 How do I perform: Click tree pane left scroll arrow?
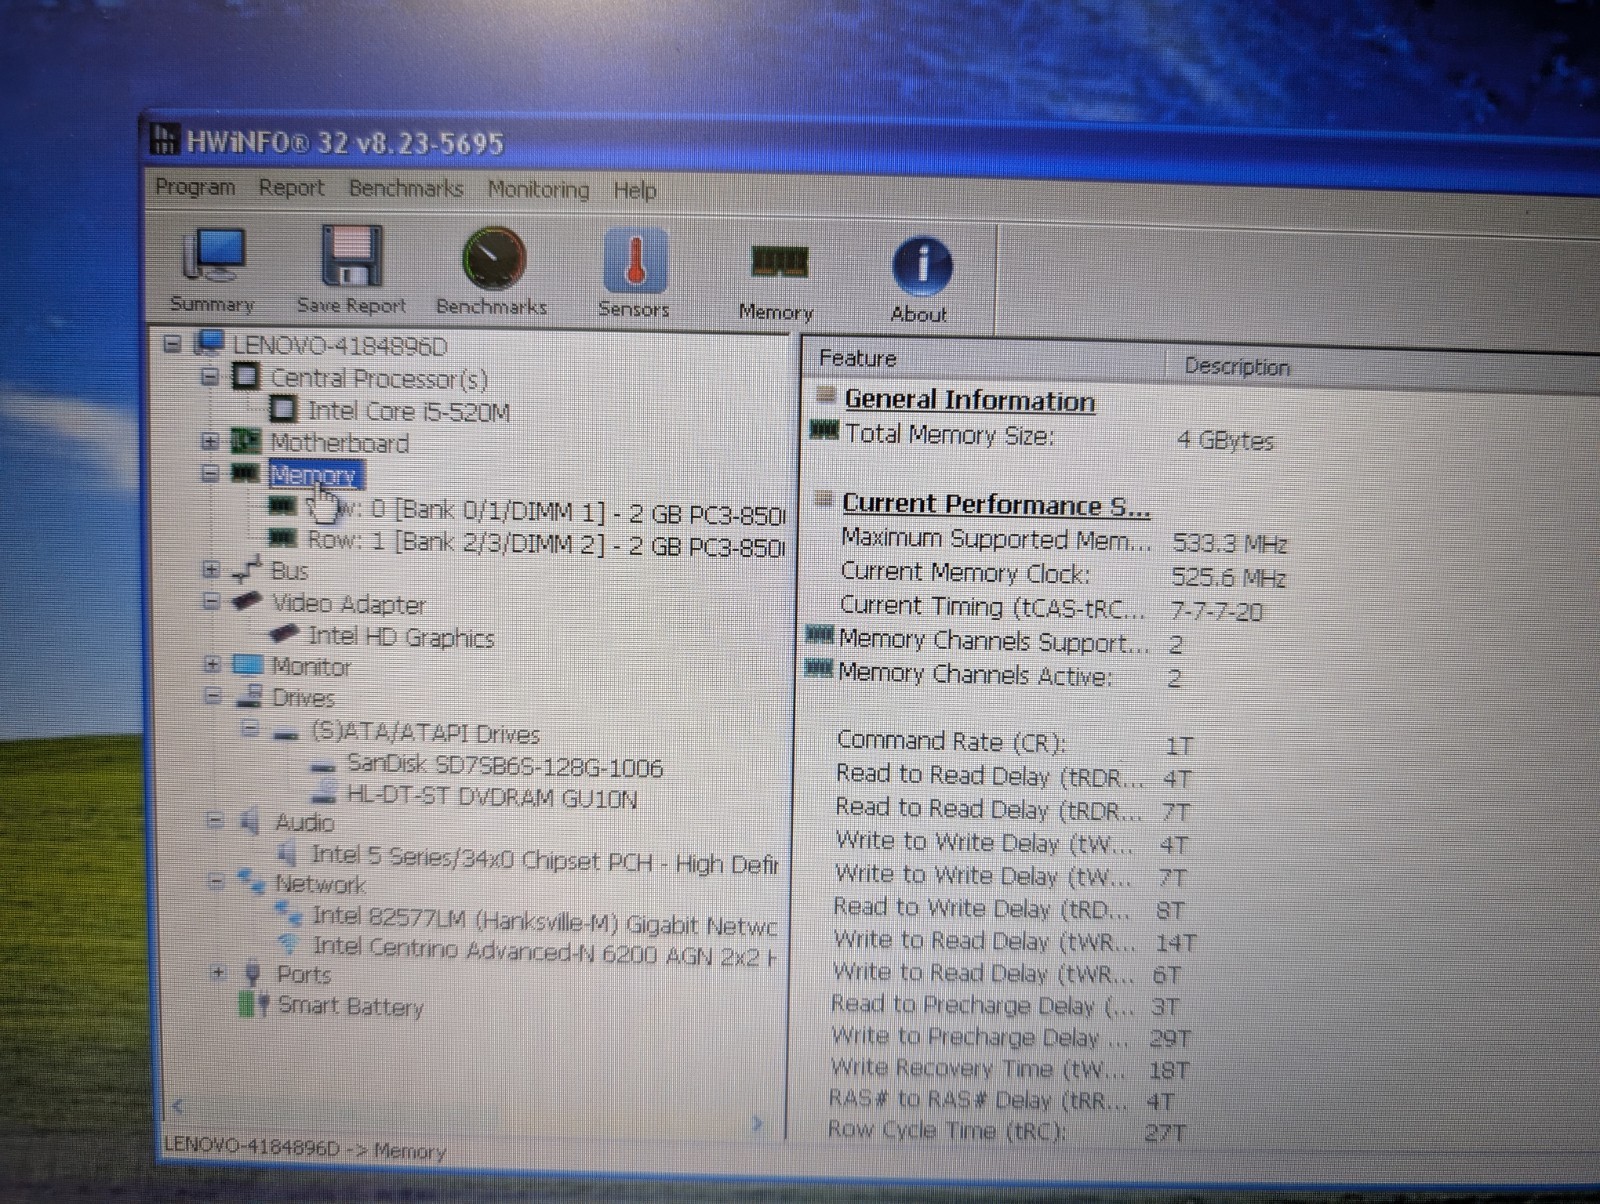[x=178, y=1105]
